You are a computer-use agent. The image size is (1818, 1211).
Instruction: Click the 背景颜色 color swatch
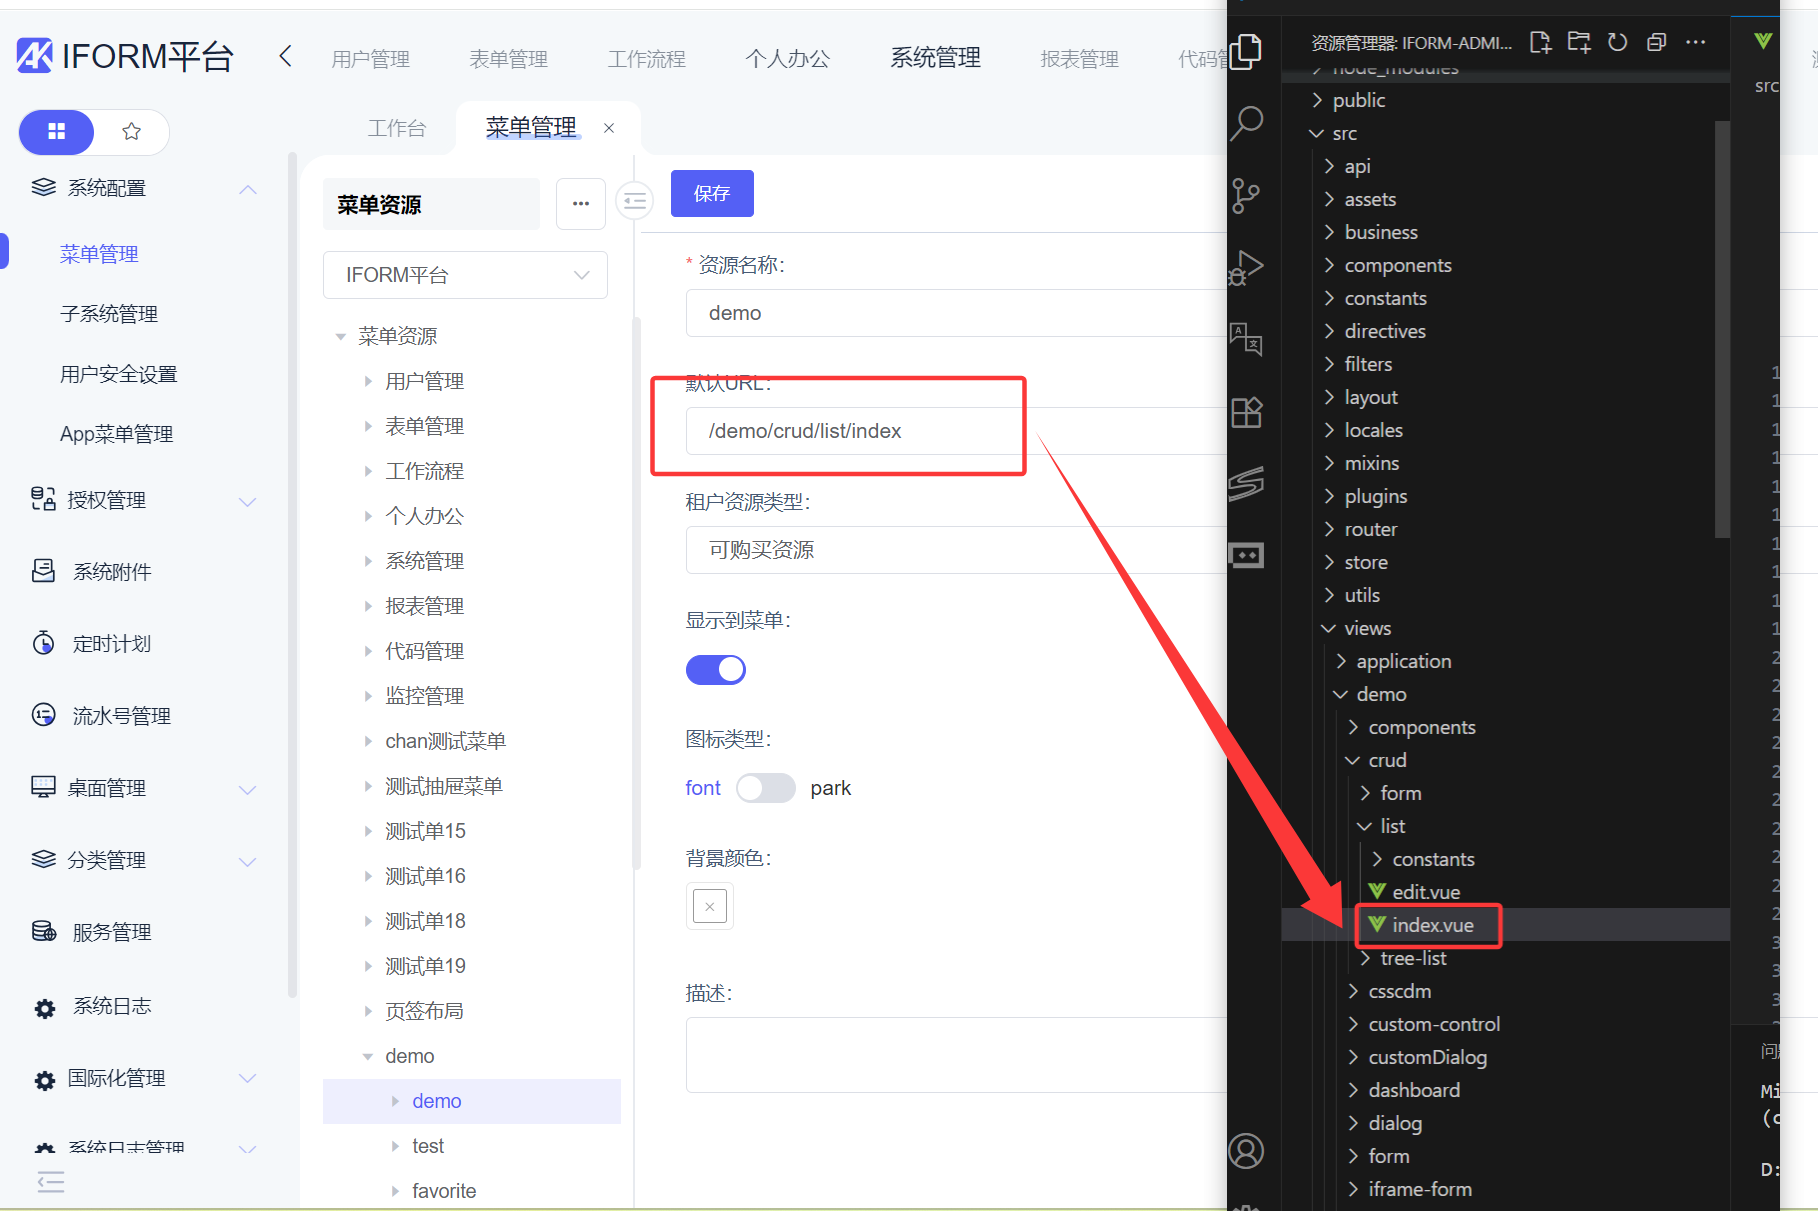[709, 906]
